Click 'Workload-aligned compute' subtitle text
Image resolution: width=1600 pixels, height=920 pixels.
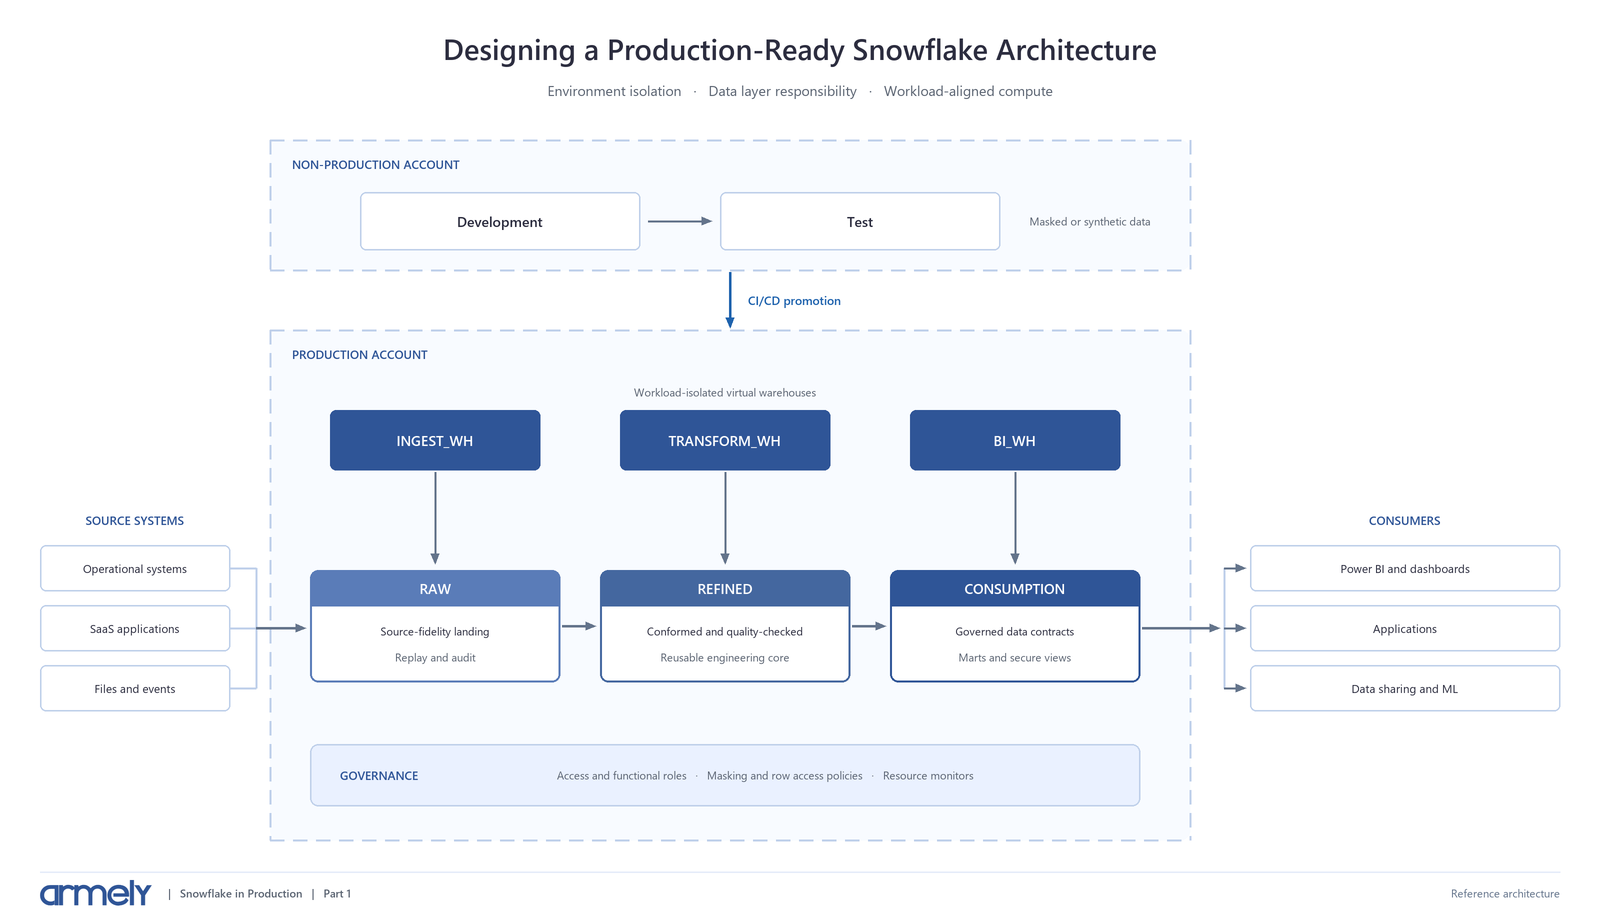tap(968, 91)
